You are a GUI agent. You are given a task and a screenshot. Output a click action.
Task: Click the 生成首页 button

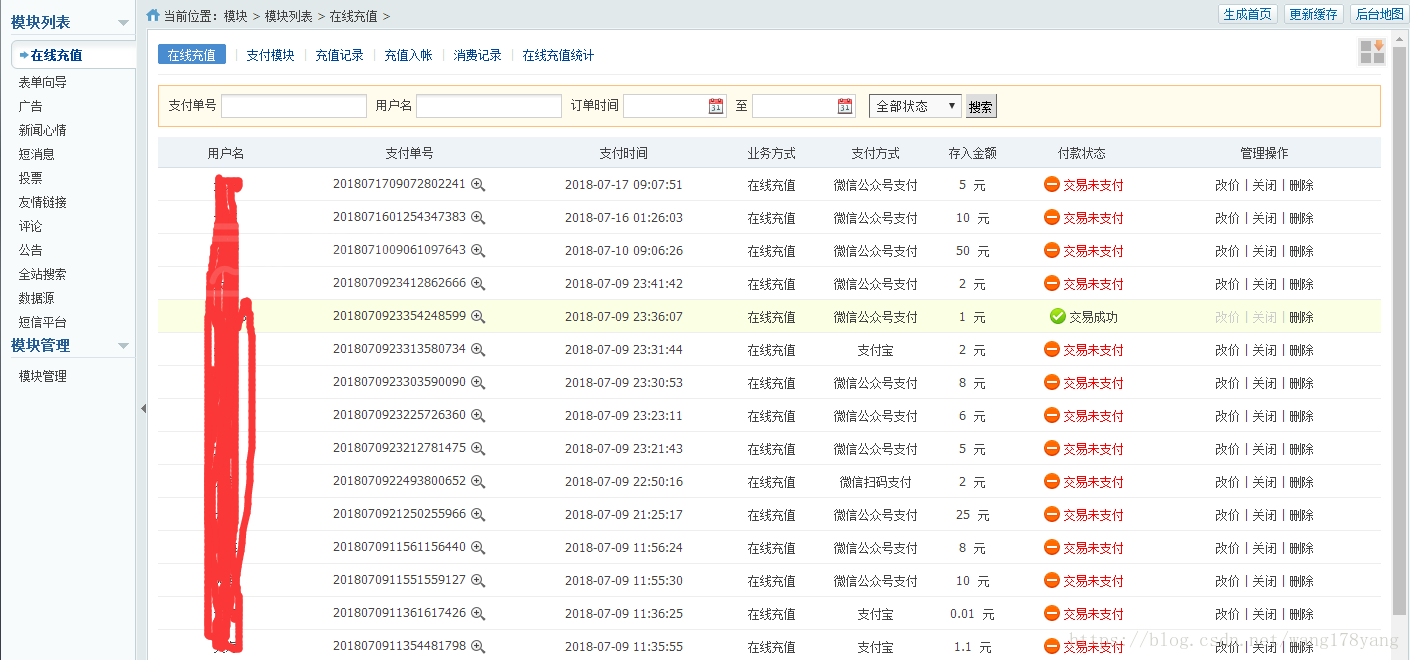(x=1247, y=14)
